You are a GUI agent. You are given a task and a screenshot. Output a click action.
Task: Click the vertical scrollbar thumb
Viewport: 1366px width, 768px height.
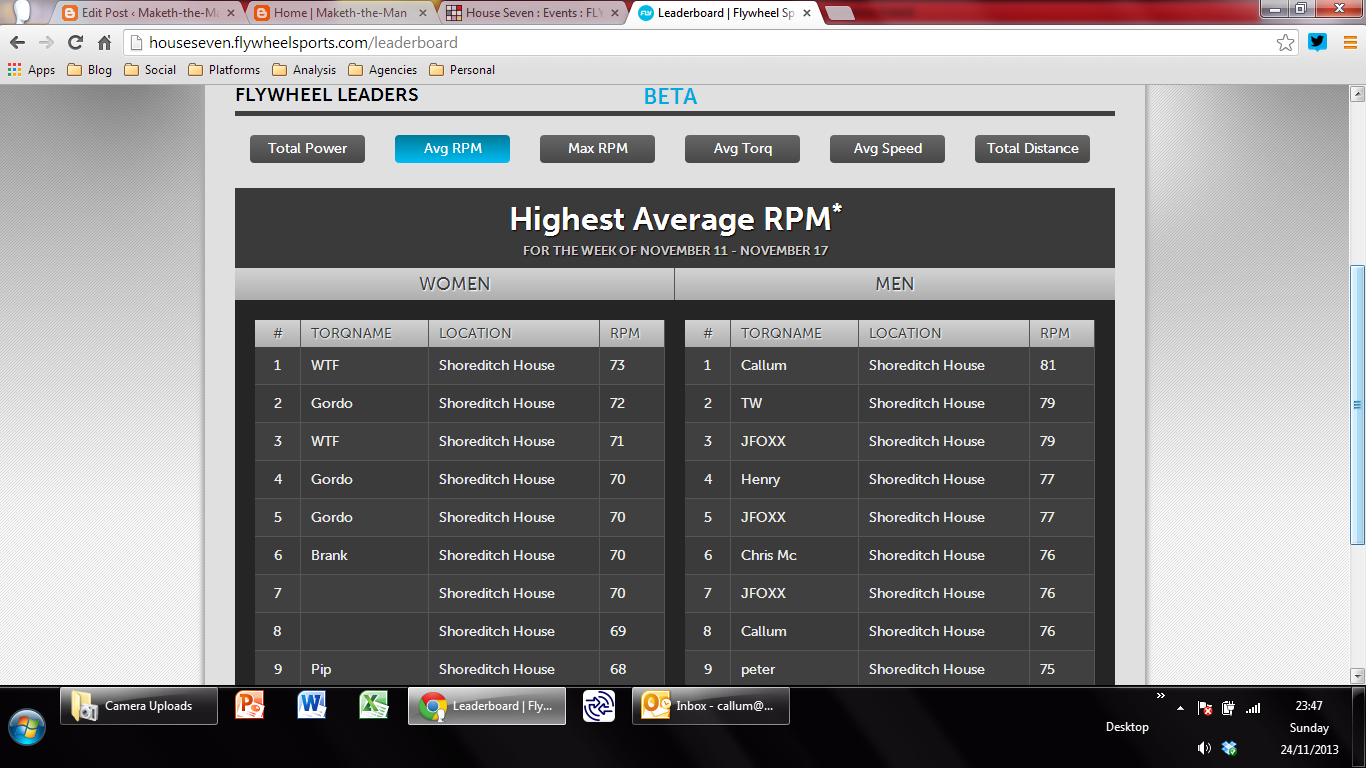coord(1357,405)
